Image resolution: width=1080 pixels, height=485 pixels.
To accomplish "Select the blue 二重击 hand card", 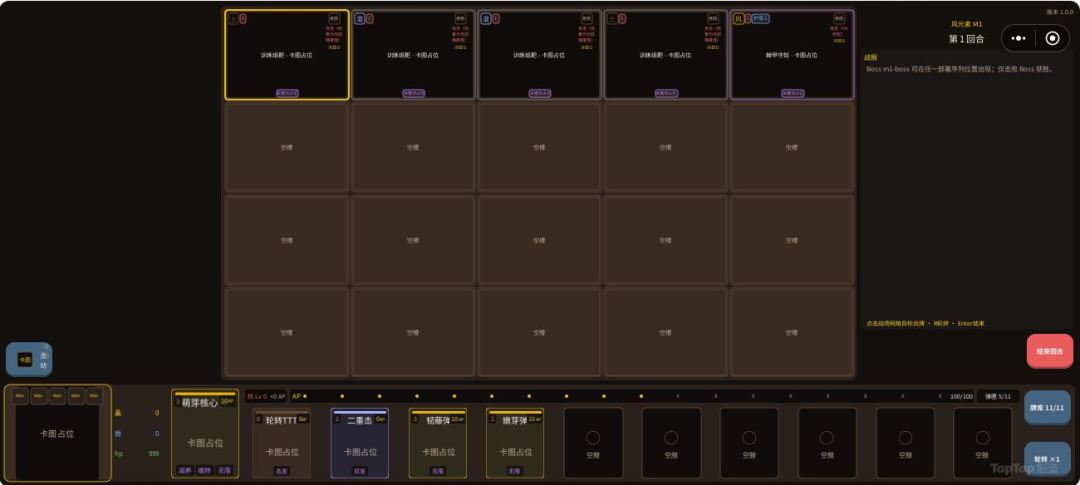I will pos(360,443).
